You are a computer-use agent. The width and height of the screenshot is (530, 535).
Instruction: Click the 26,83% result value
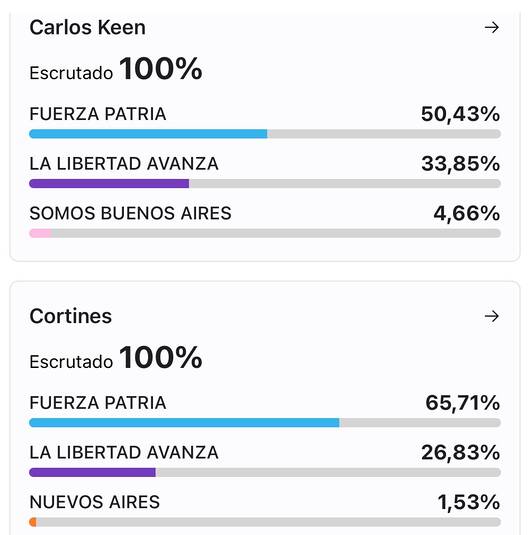coord(460,452)
